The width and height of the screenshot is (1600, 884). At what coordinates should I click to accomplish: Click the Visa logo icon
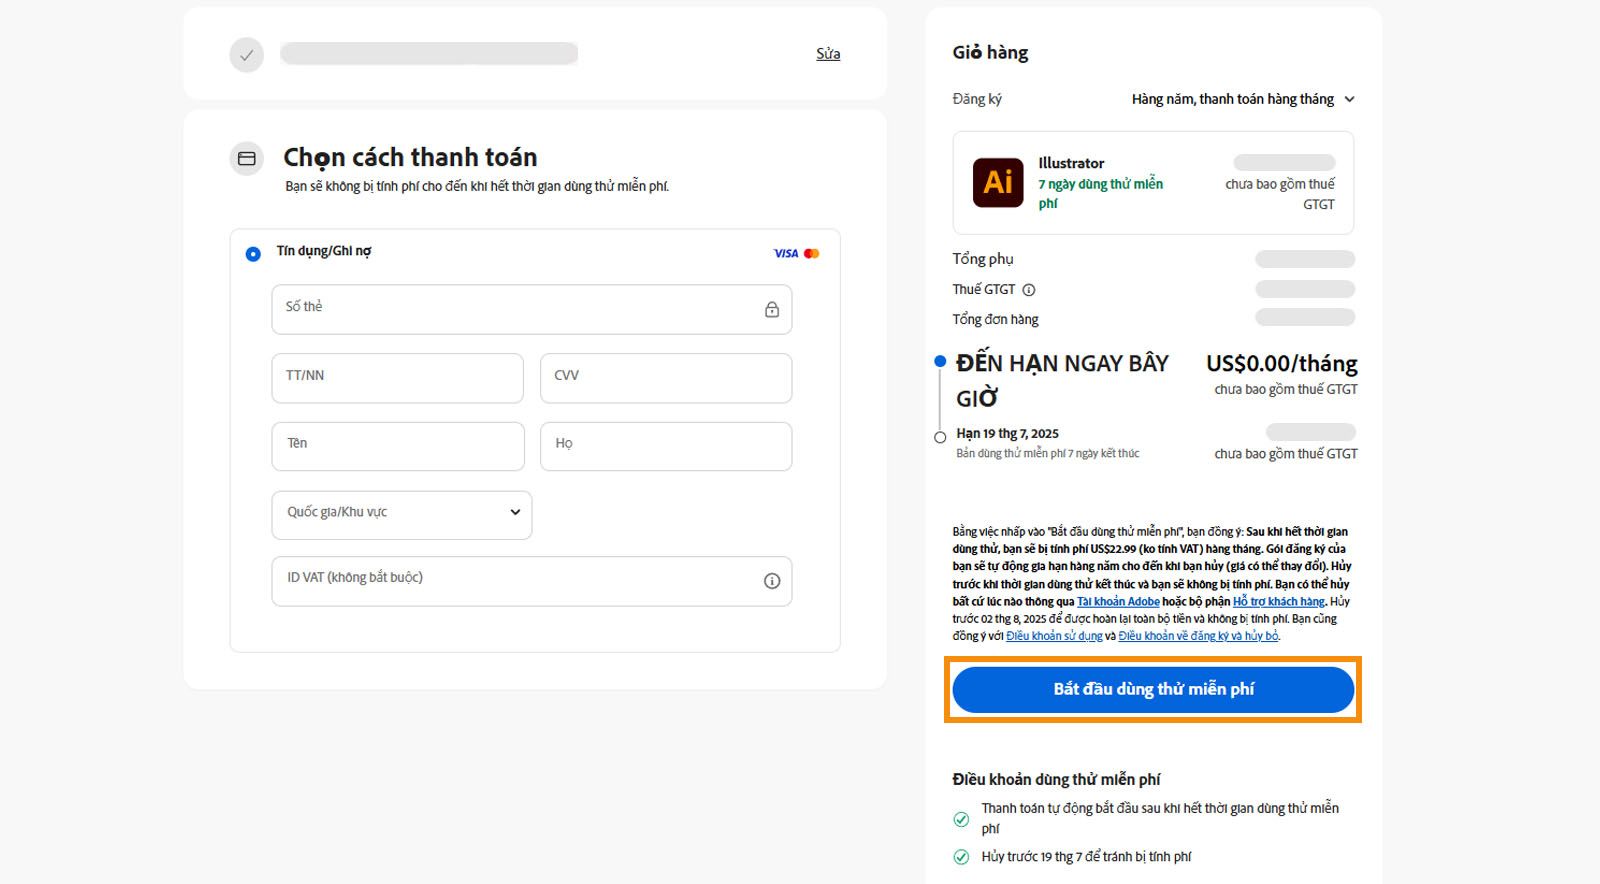tap(786, 254)
